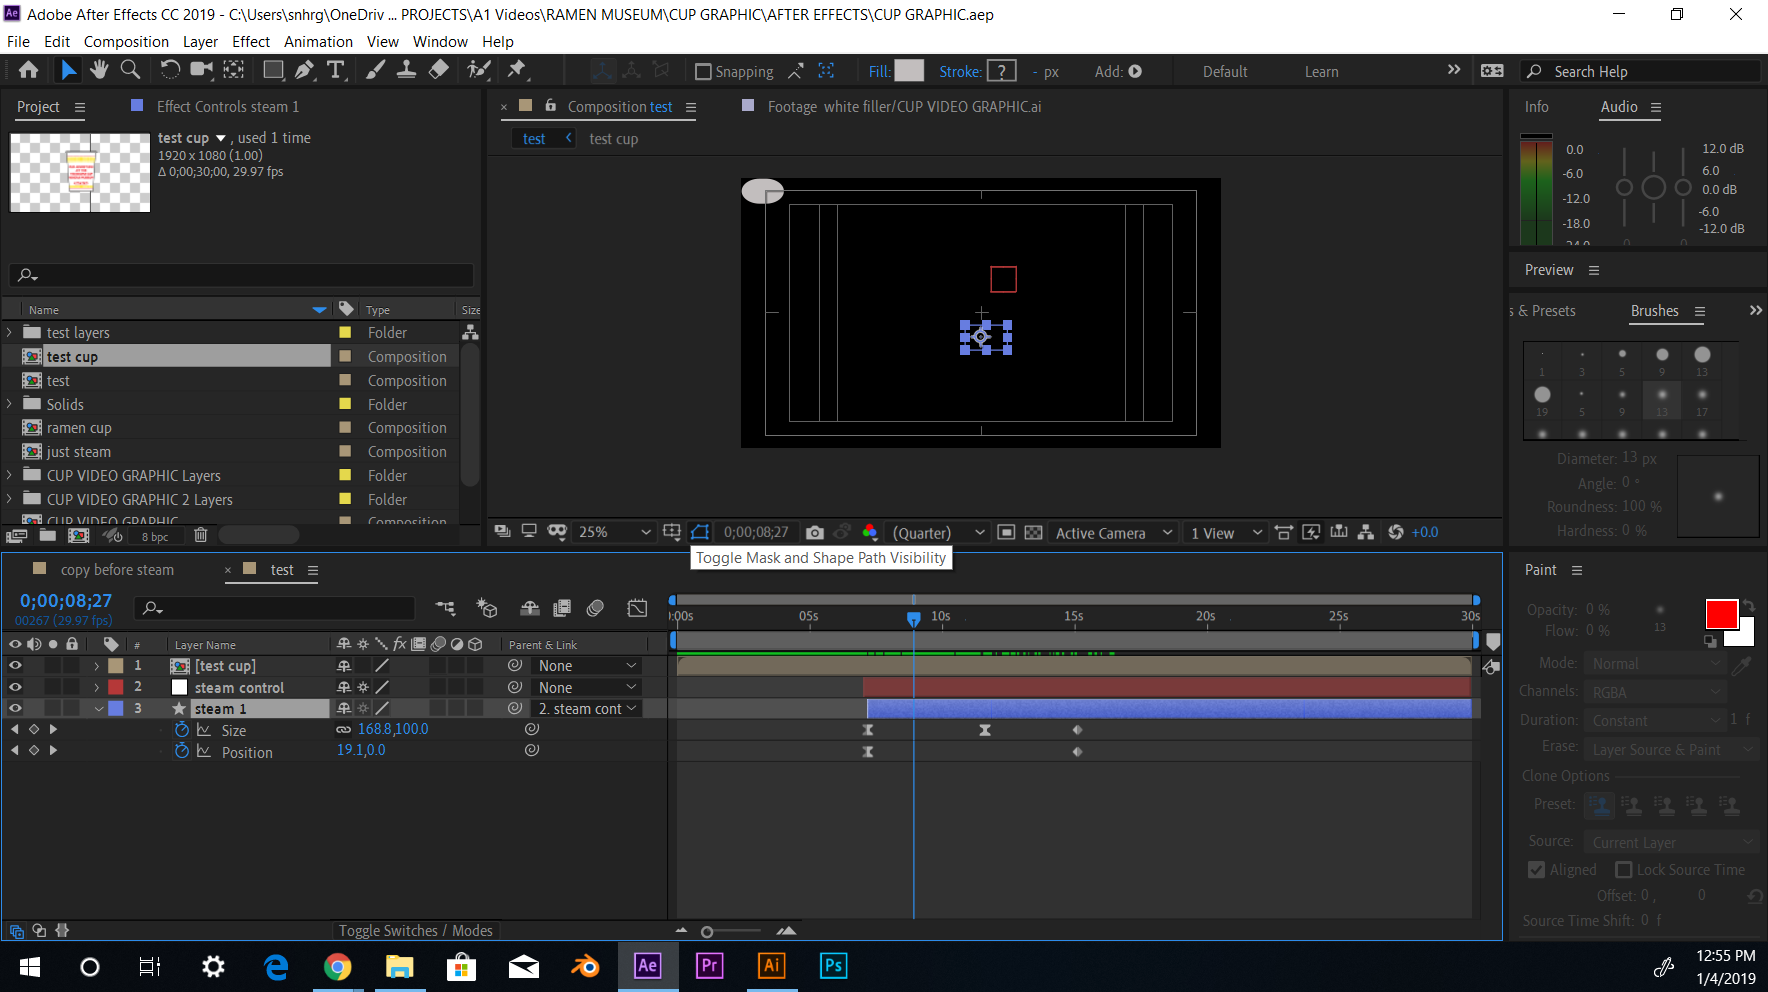This screenshot has height=992, width=1768.
Task: Hide the test cup layer
Action: tap(15, 665)
